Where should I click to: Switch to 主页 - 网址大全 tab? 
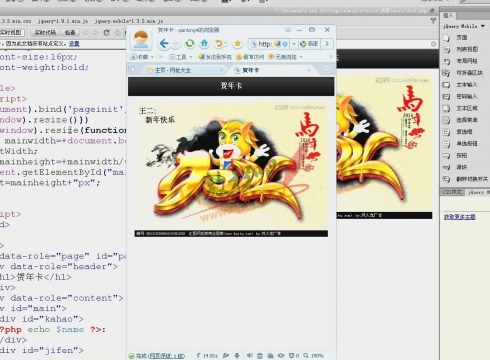coord(173,70)
